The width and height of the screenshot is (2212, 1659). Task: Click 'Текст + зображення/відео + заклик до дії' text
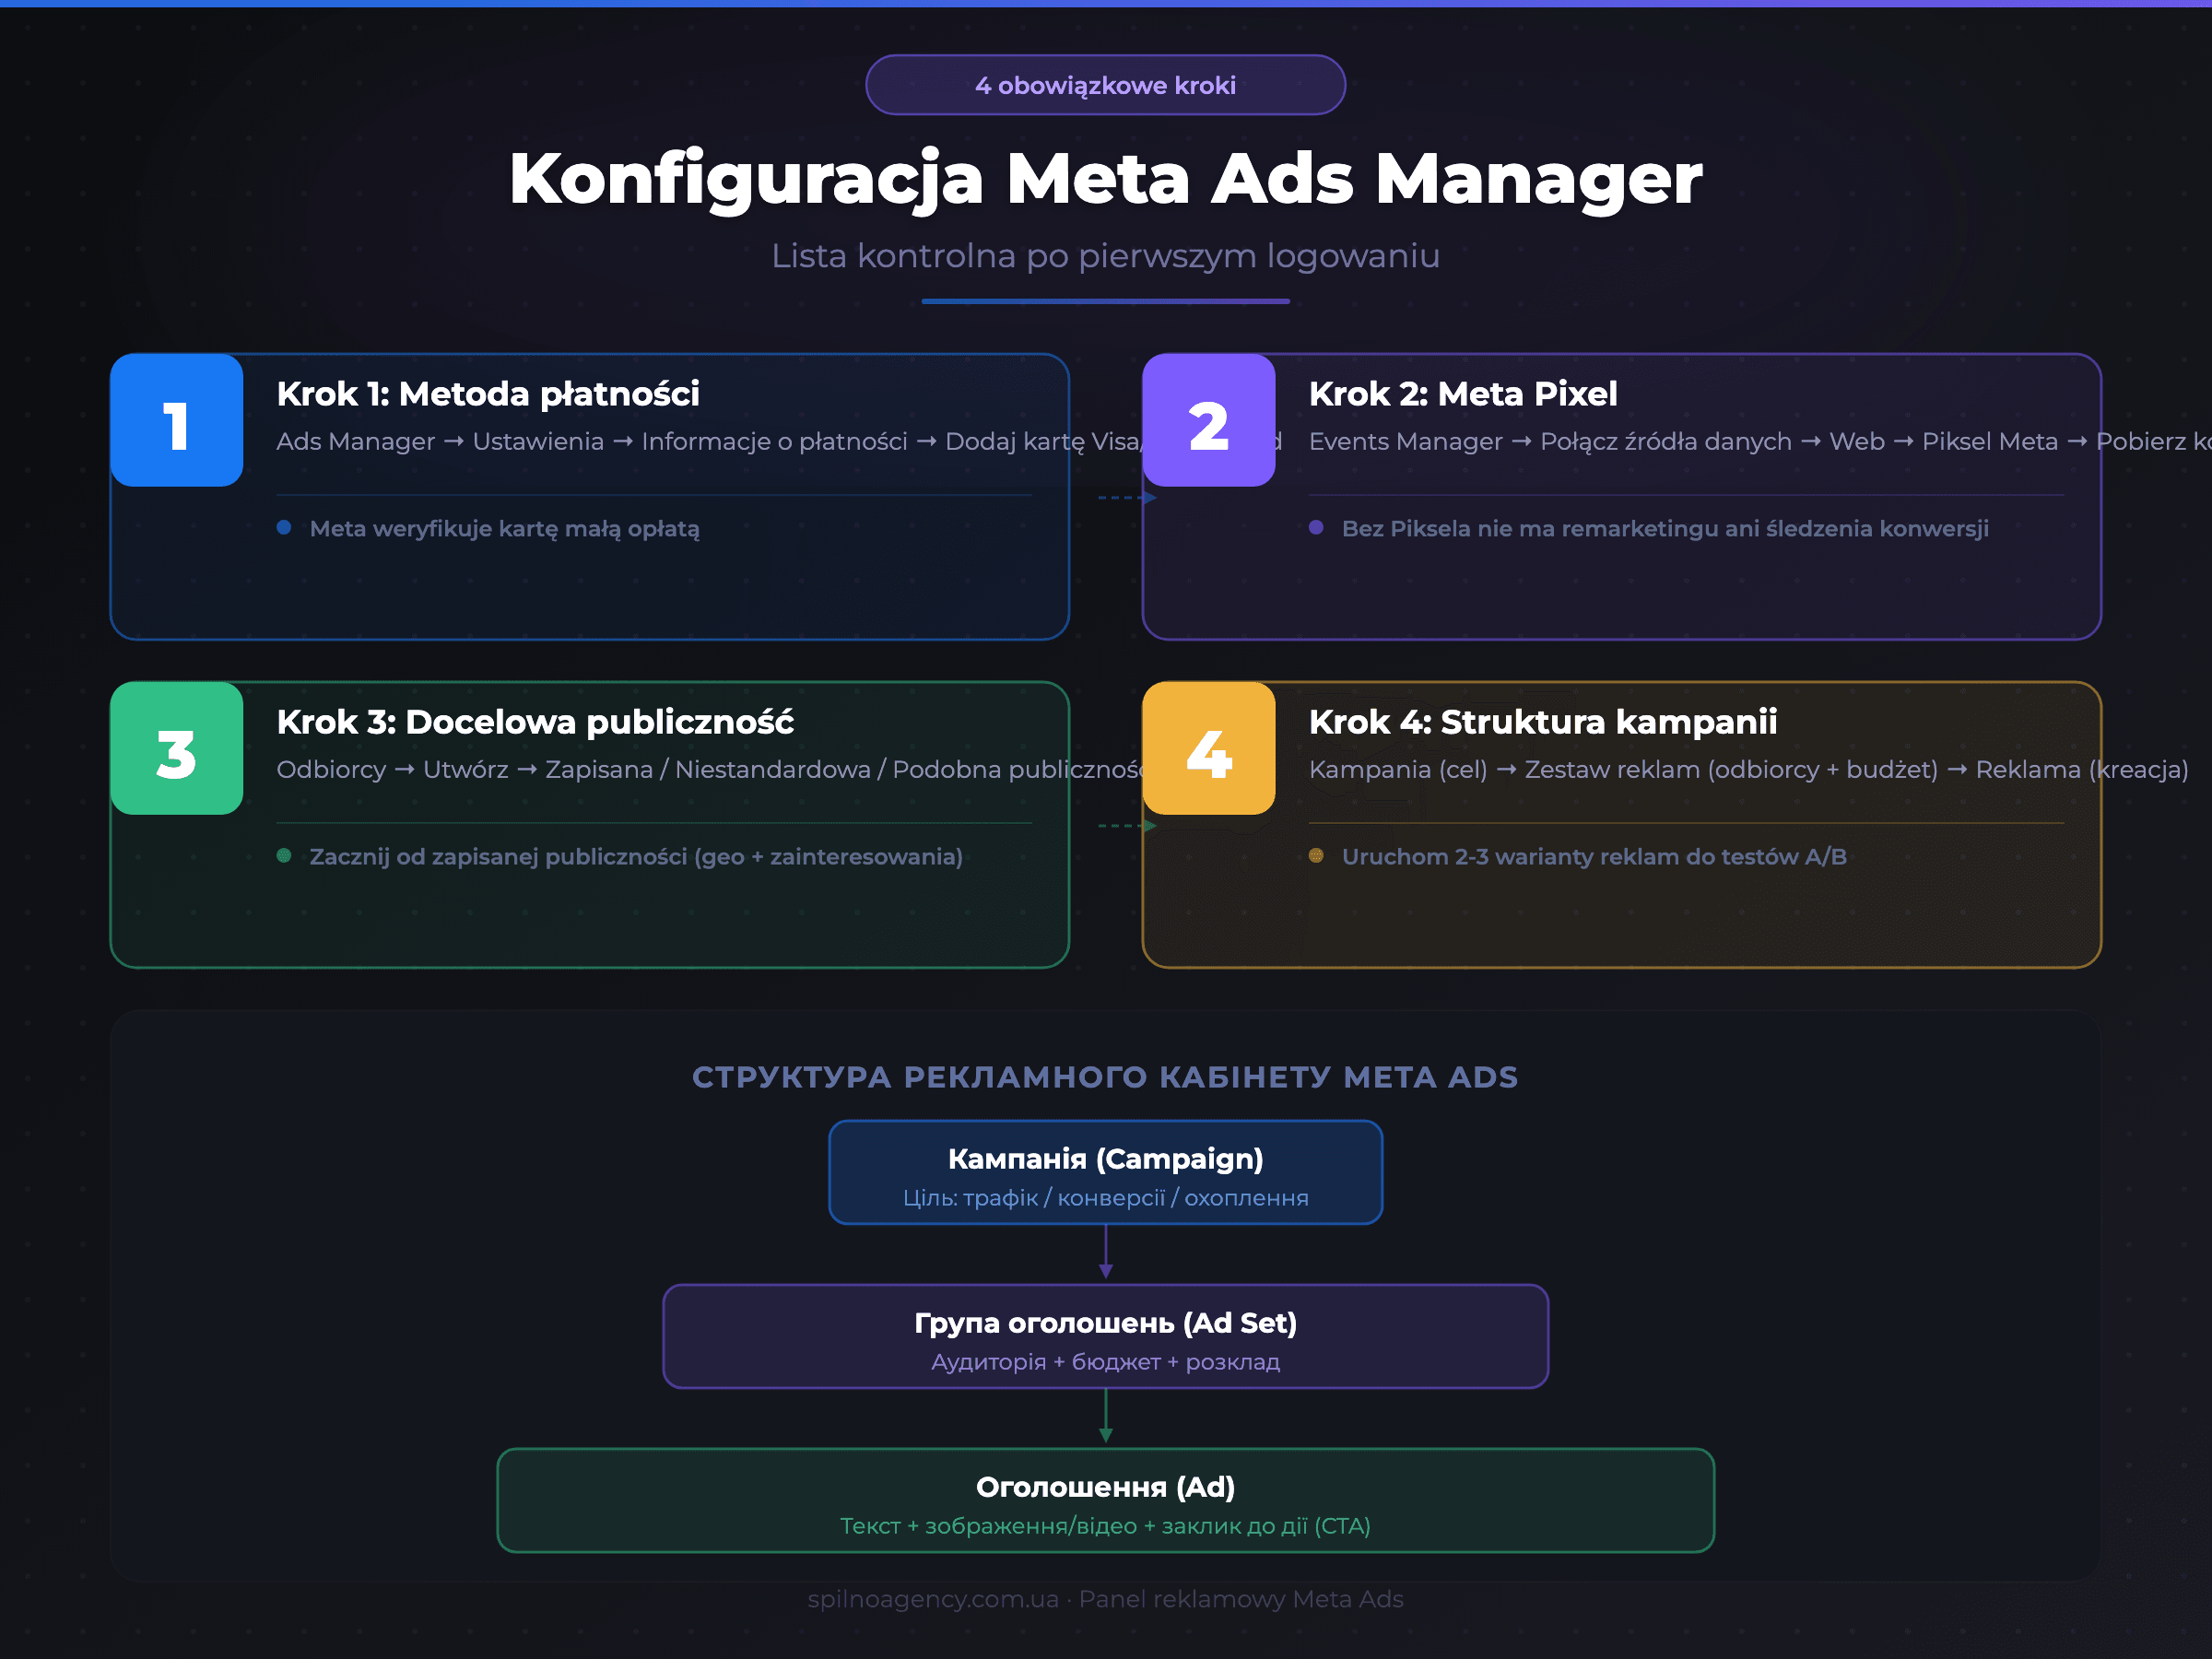tap(1105, 1526)
